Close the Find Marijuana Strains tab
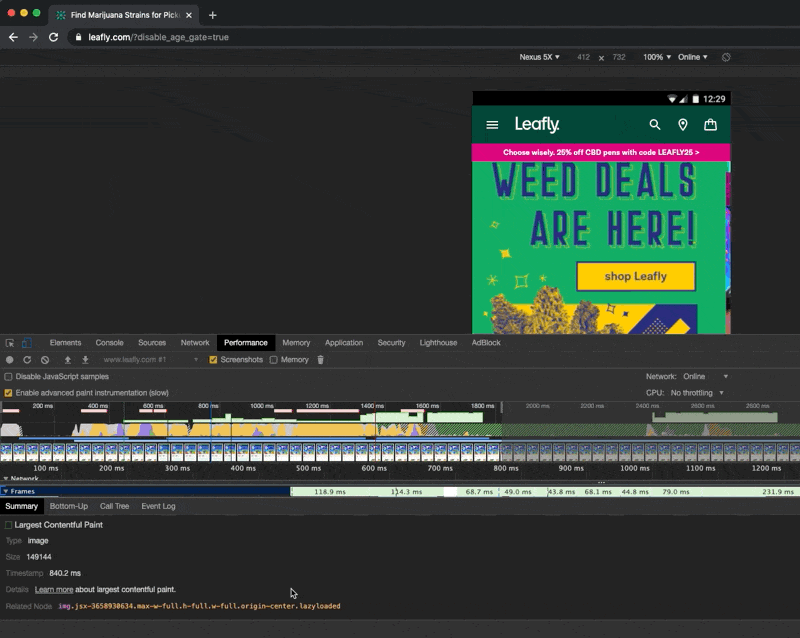The height and width of the screenshot is (638, 800). pos(189,15)
